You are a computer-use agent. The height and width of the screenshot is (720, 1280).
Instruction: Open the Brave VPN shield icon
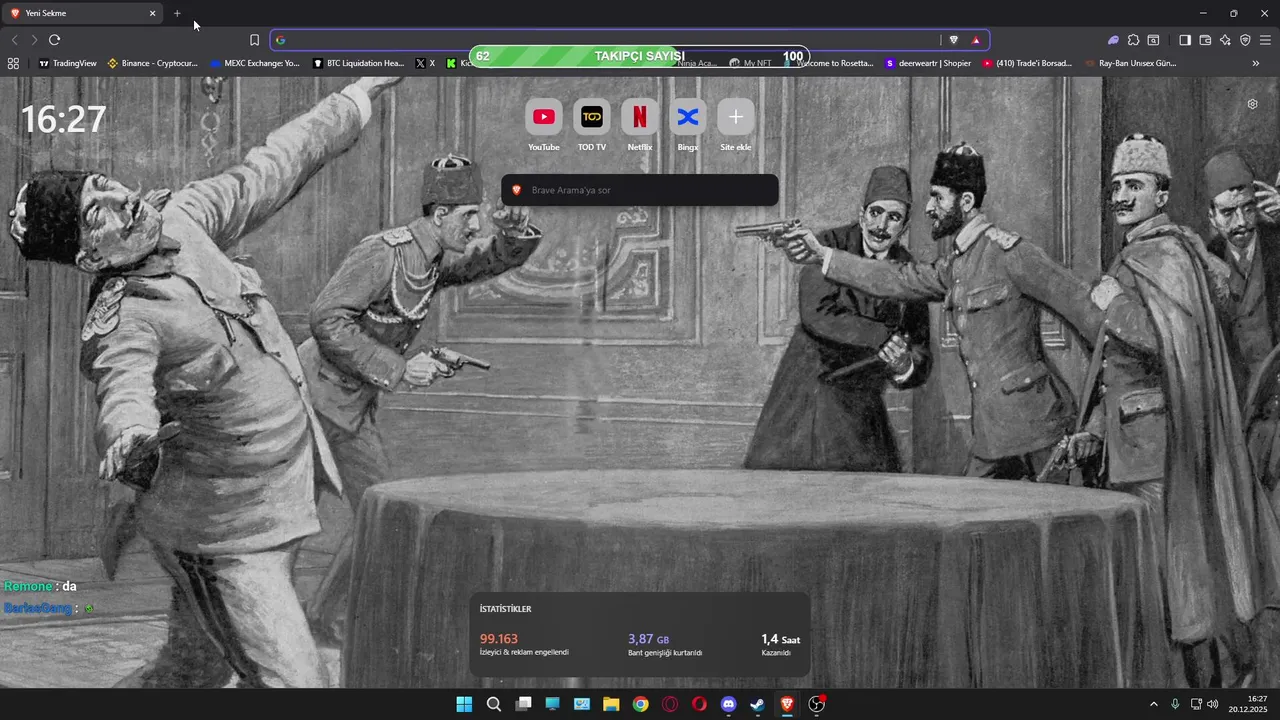pyautogui.click(x=1245, y=40)
